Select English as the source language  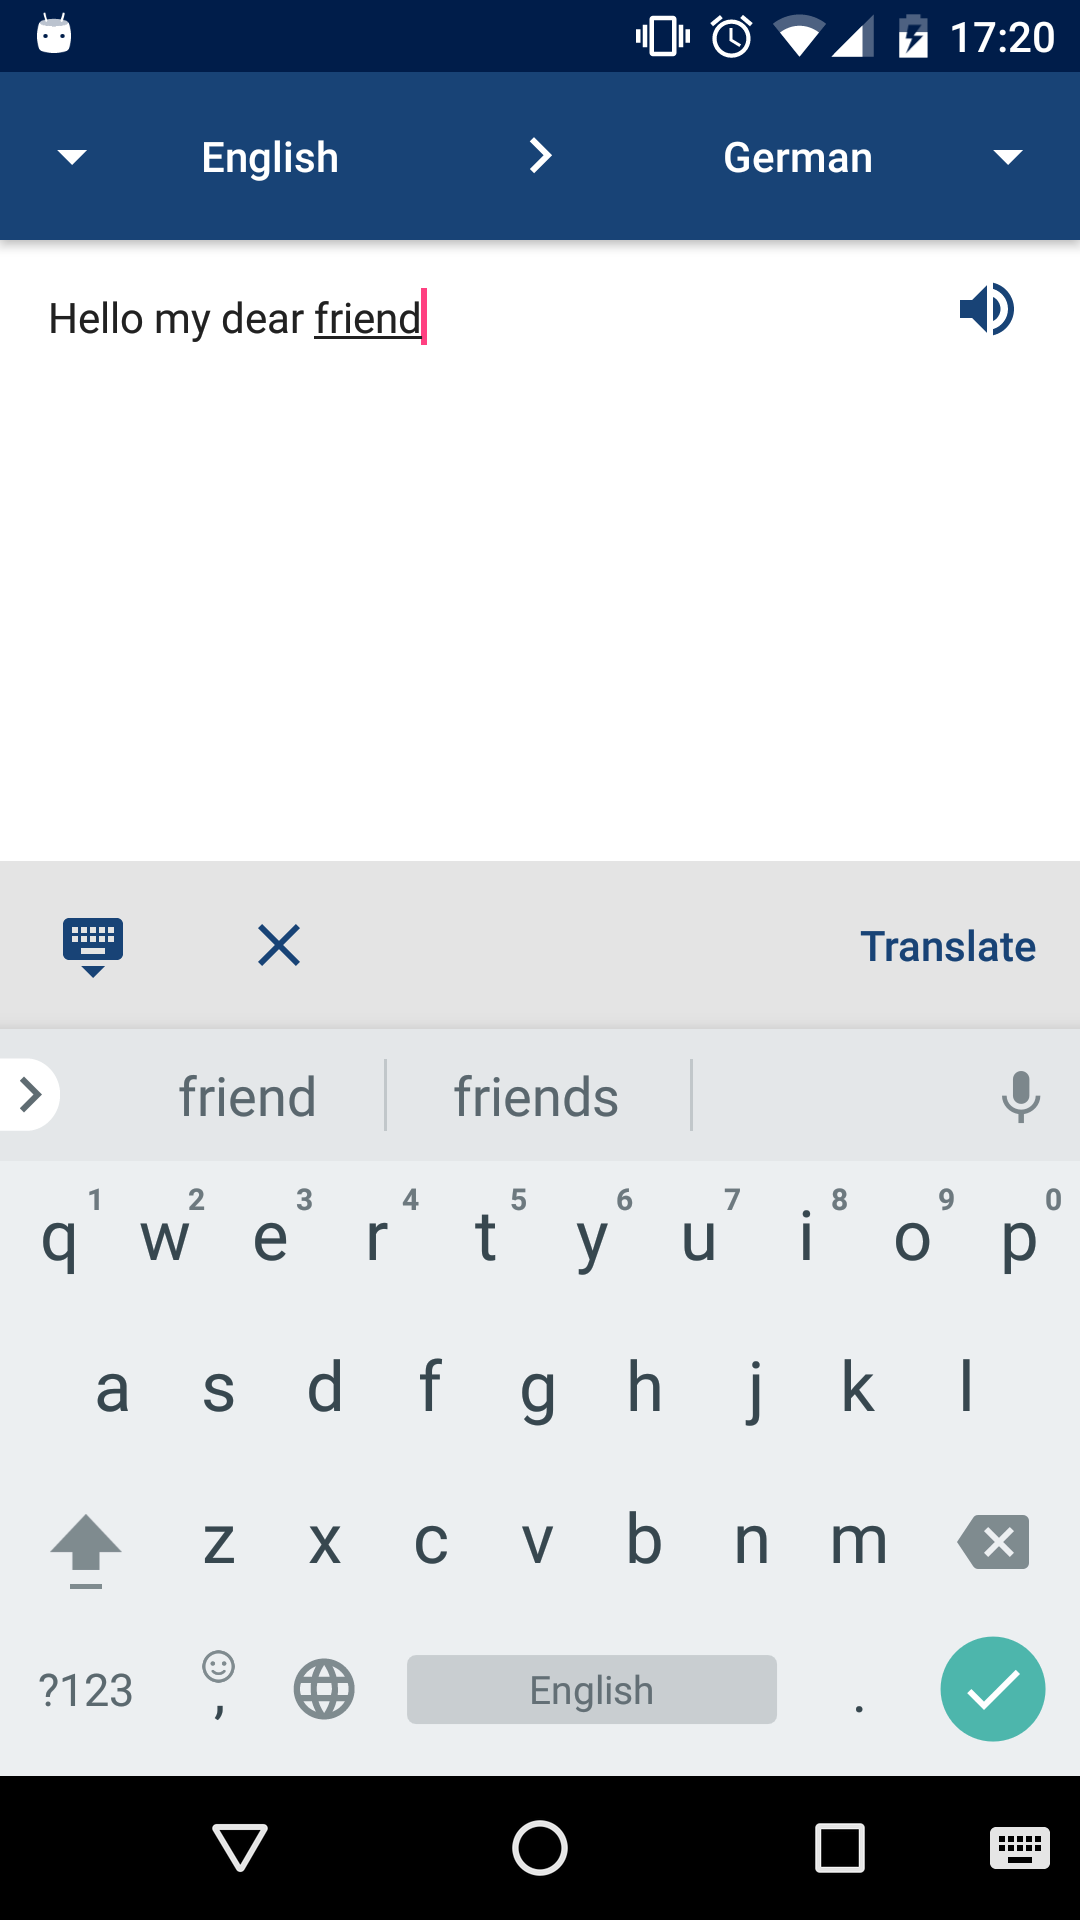[x=269, y=156]
